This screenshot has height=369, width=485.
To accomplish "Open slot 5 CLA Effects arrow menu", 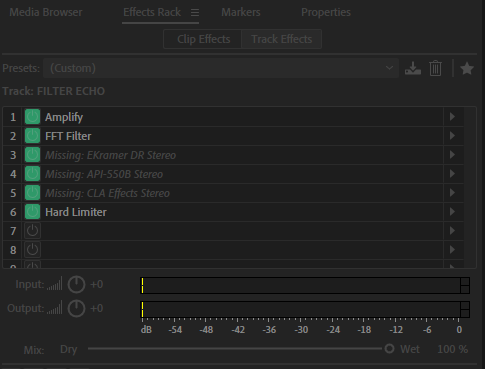I will (452, 193).
